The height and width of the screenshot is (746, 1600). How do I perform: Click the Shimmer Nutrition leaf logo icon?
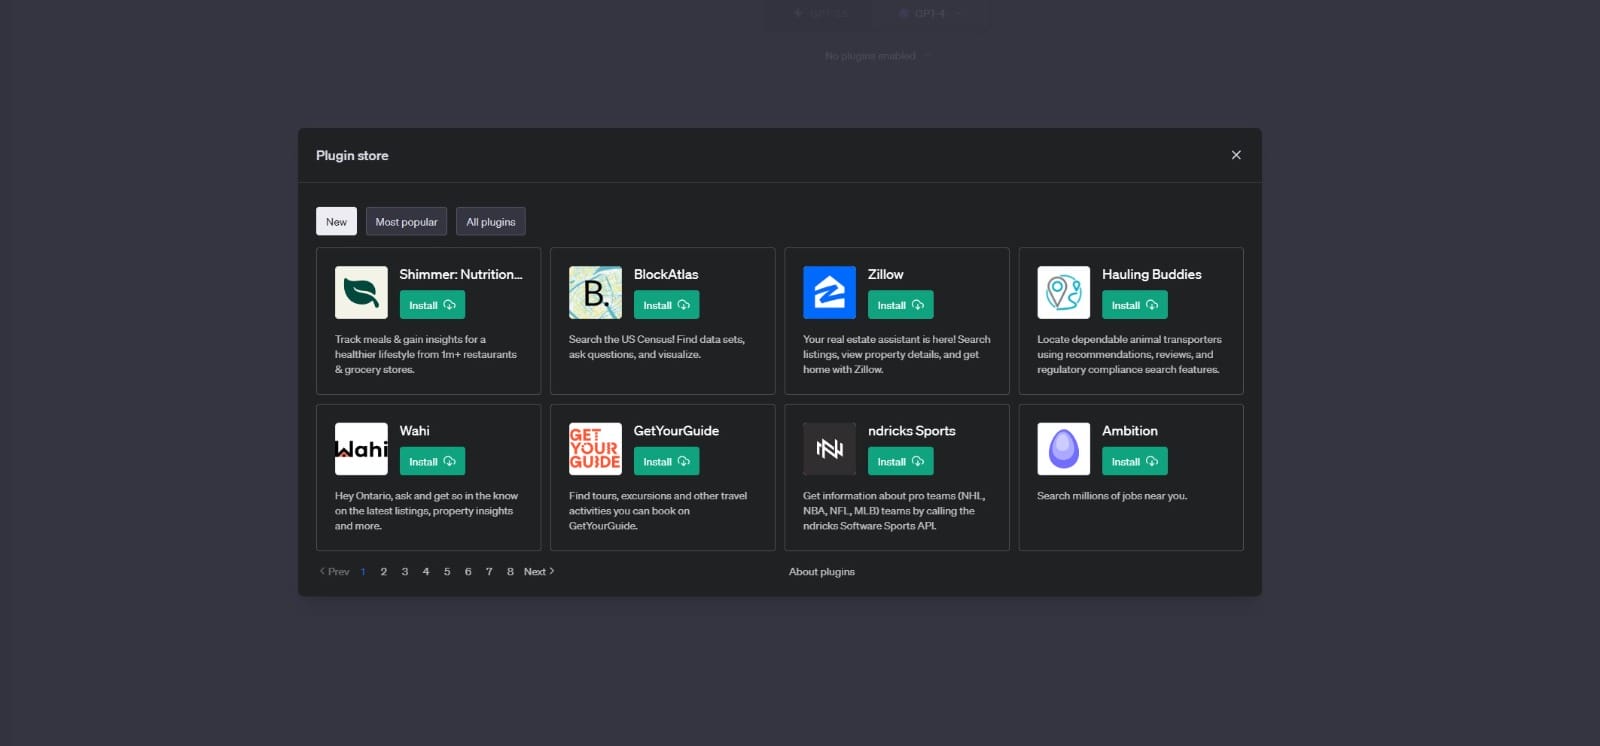pos(361,292)
